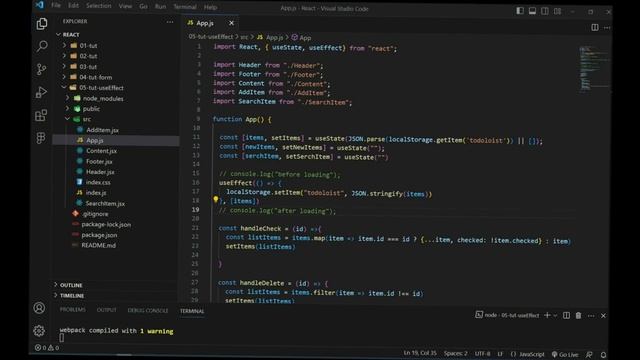Open the Help menu
This screenshot has height=360, width=640.
pos(210,7)
